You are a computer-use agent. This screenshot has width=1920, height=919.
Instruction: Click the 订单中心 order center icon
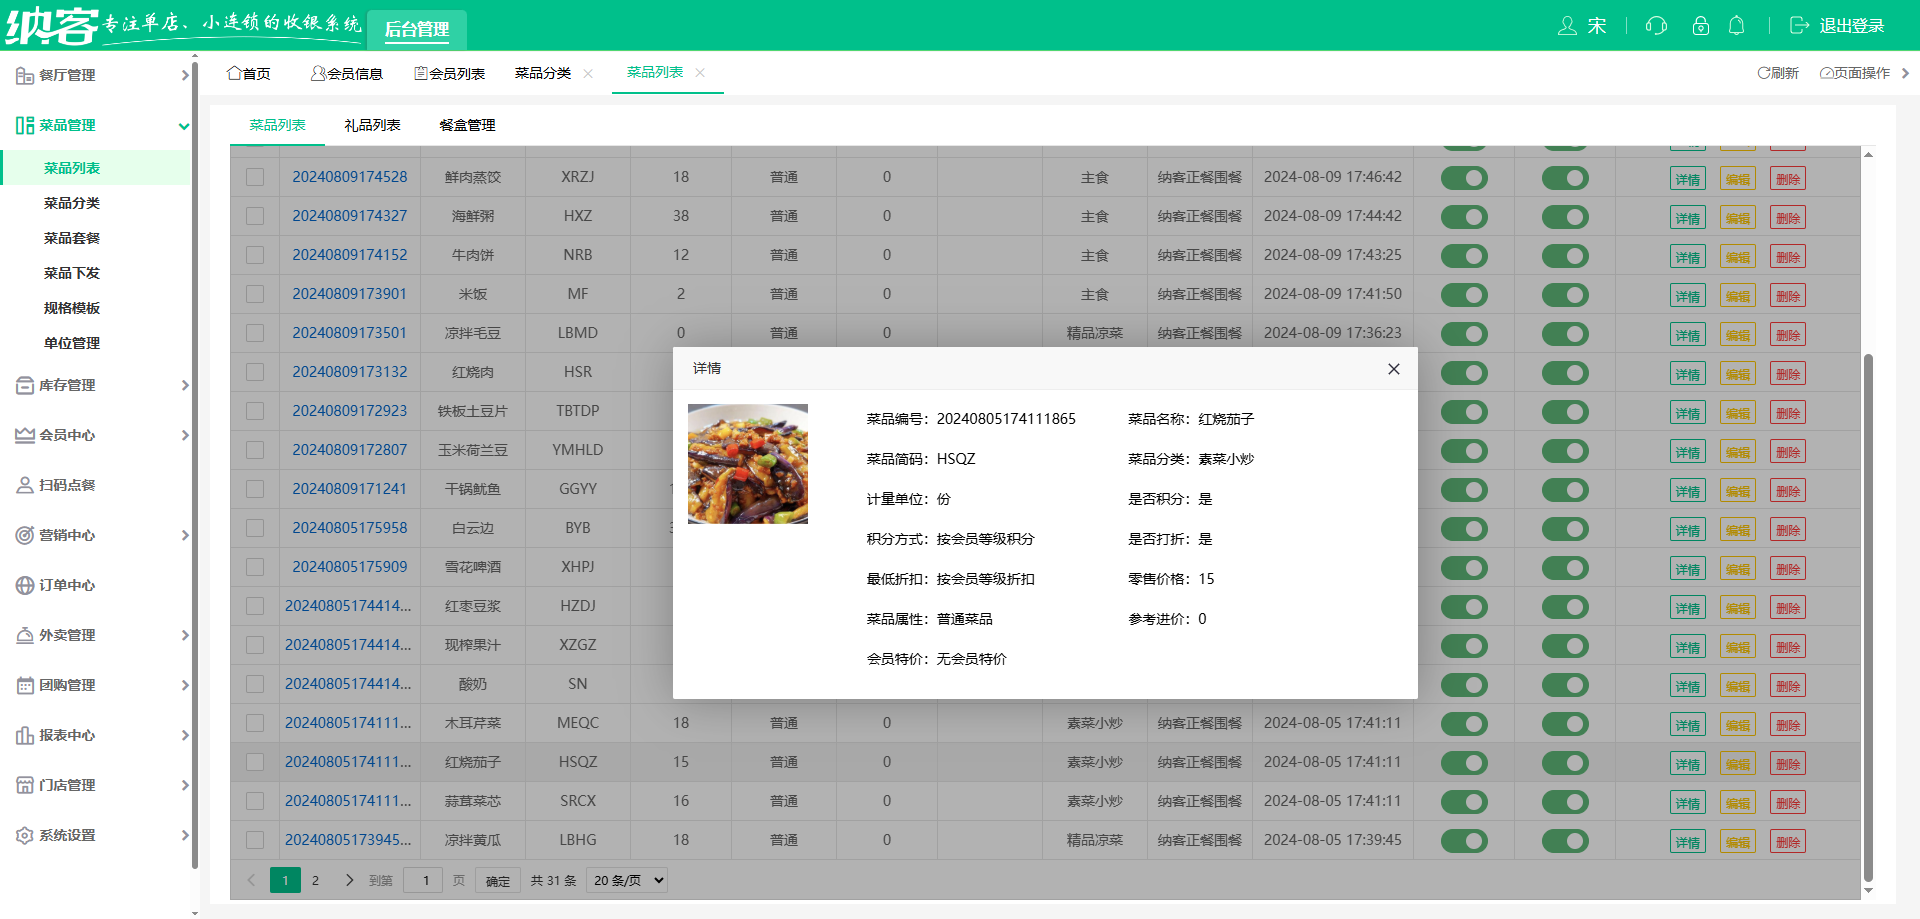[x=24, y=585]
